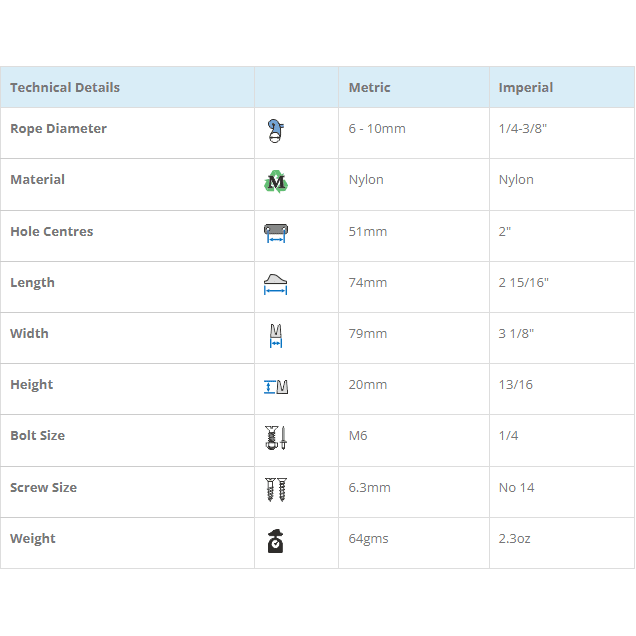Select the 2.3oz imperial weight

(x=514, y=539)
